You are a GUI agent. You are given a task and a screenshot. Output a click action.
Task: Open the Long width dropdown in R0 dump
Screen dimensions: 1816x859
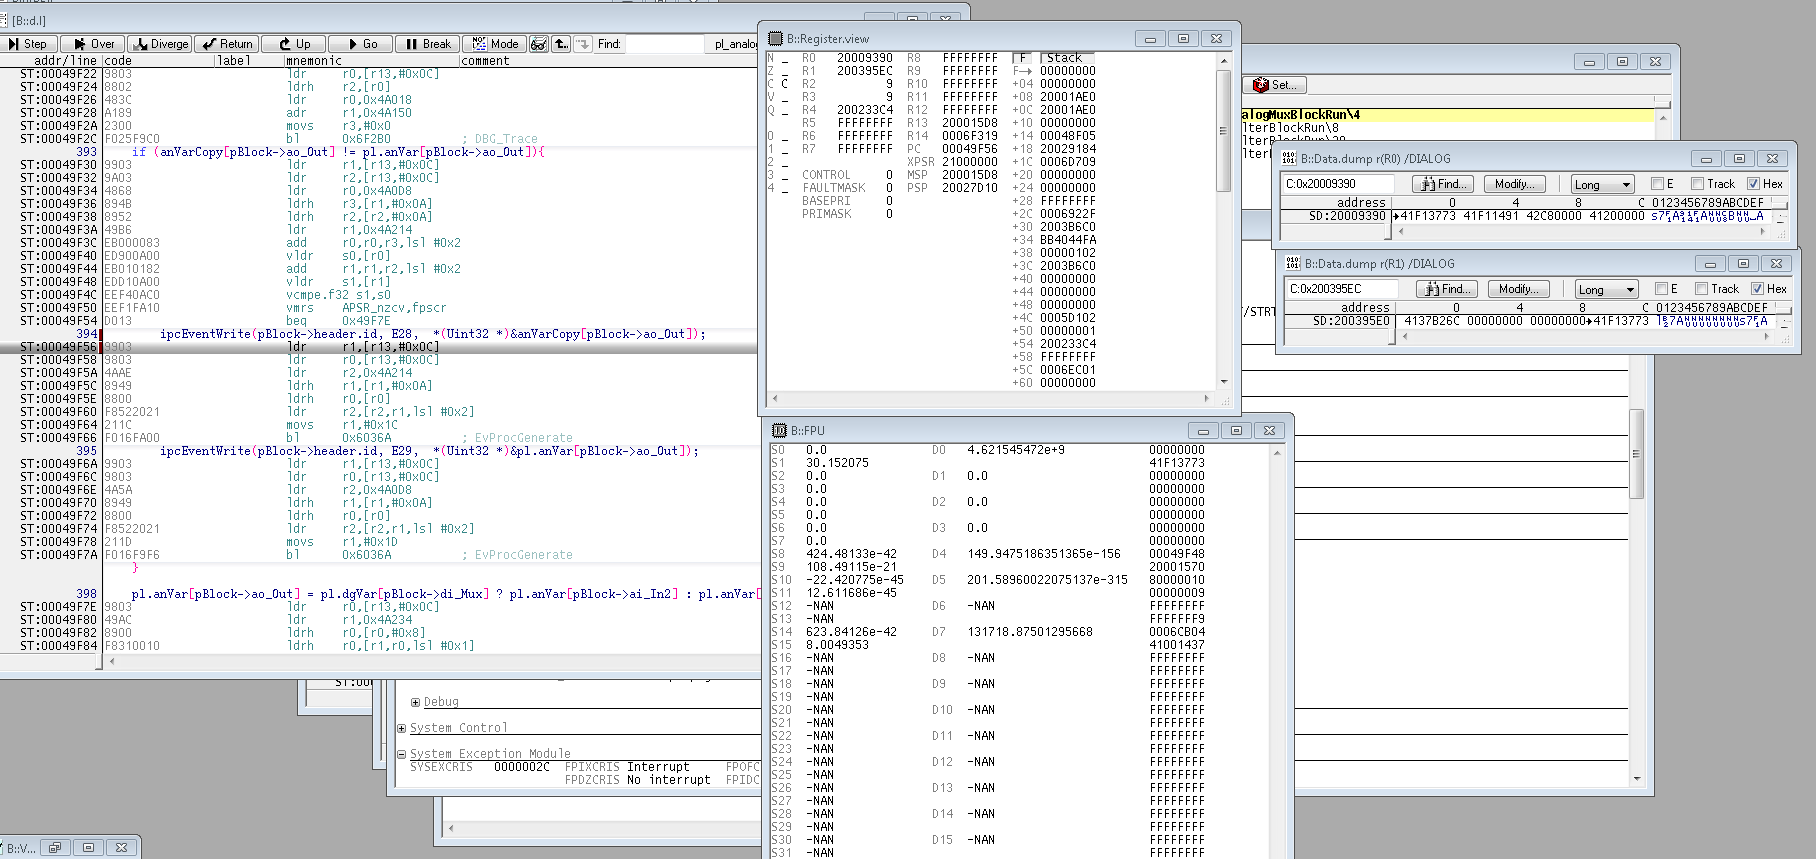coord(1602,184)
